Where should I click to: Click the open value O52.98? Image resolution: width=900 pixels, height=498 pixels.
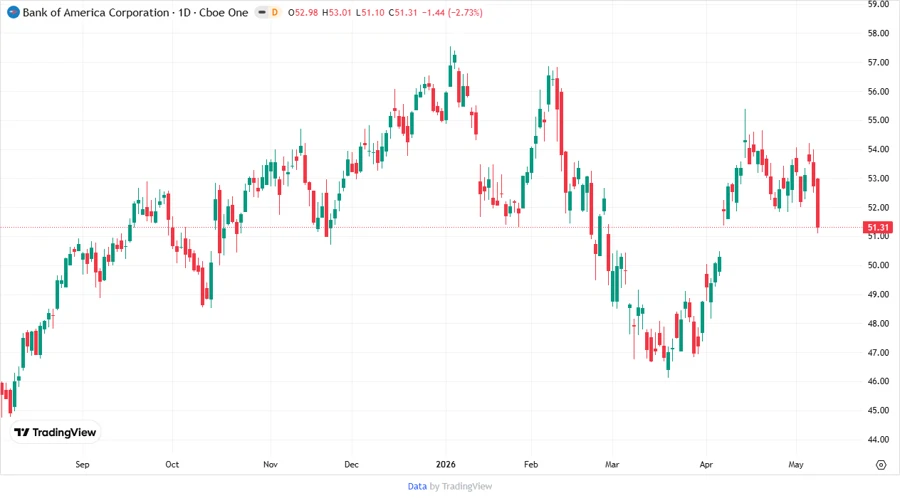click(302, 12)
